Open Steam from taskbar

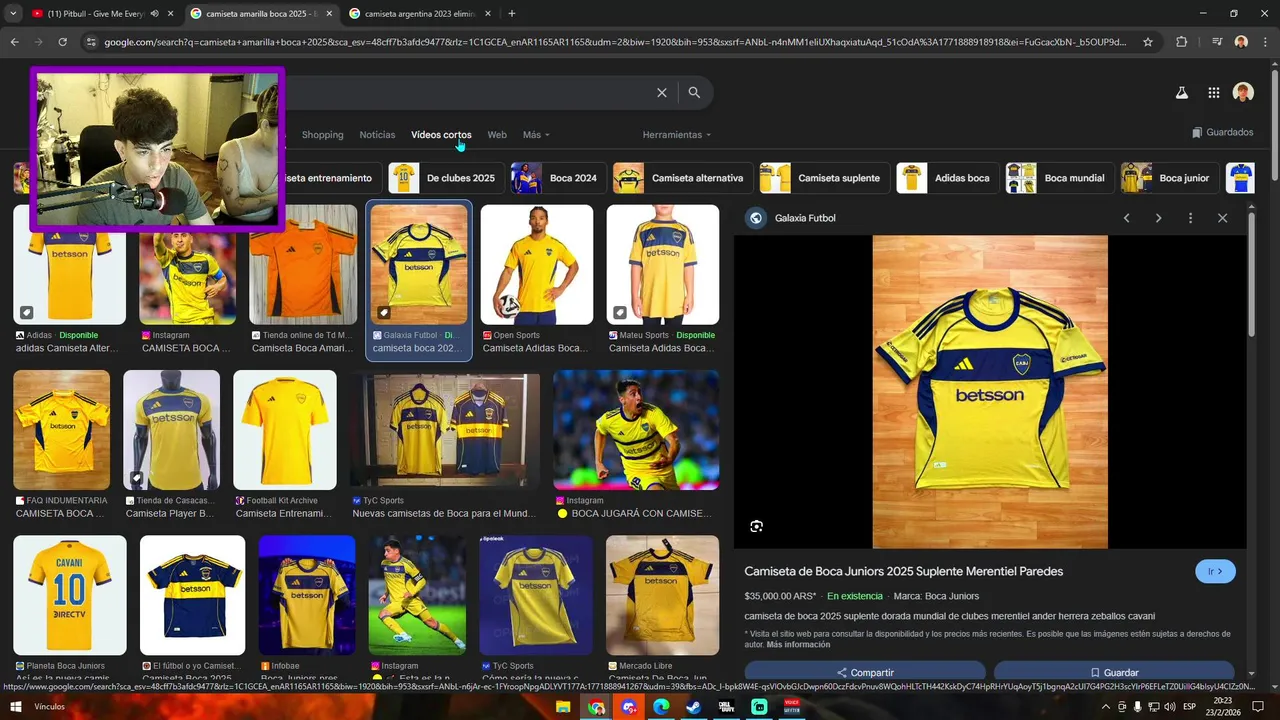(x=693, y=707)
